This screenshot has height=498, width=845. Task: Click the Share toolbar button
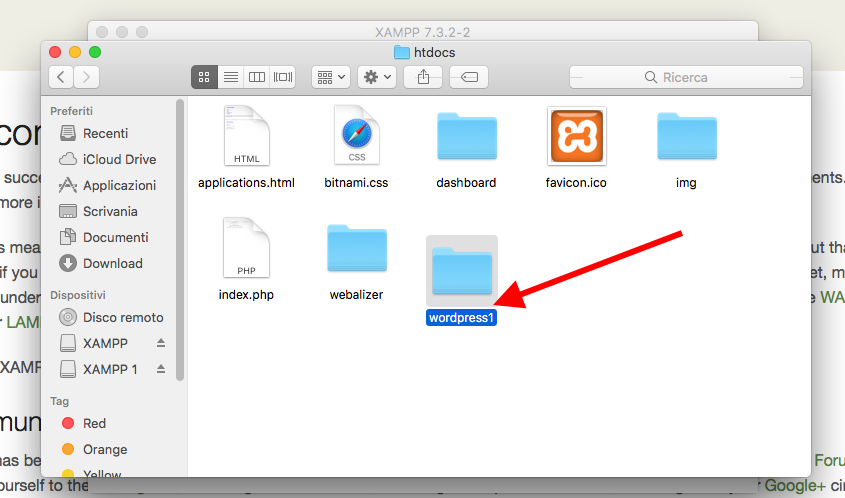tap(423, 77)
